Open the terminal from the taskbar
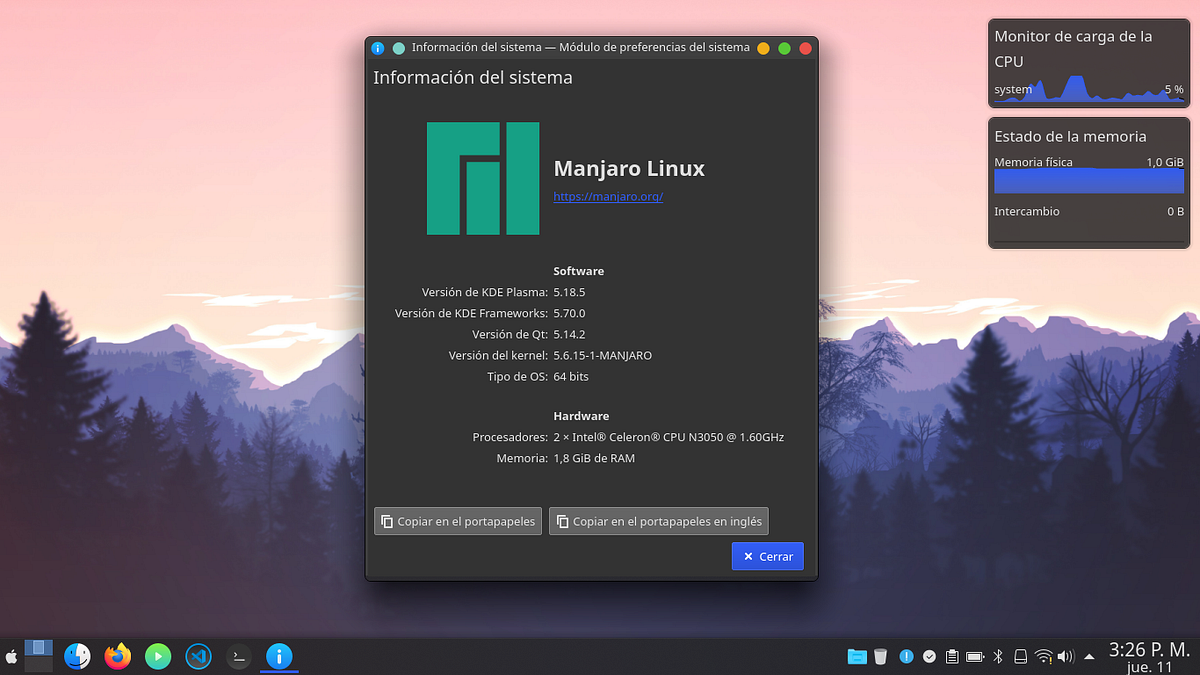 (238, 656)
